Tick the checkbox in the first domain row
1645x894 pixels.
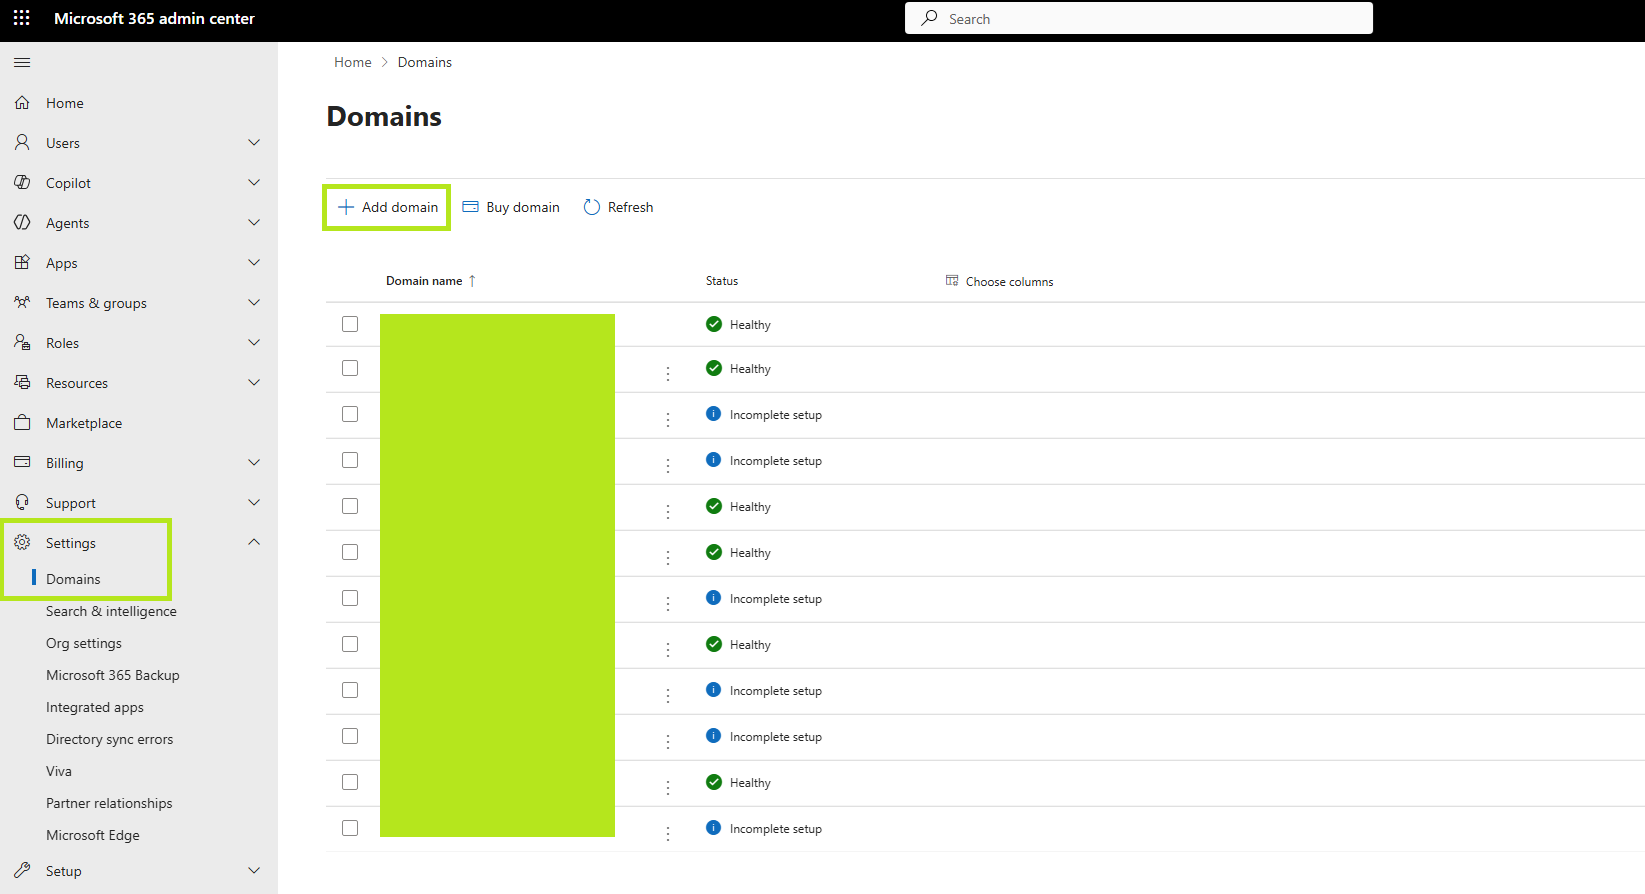[350, 324]
